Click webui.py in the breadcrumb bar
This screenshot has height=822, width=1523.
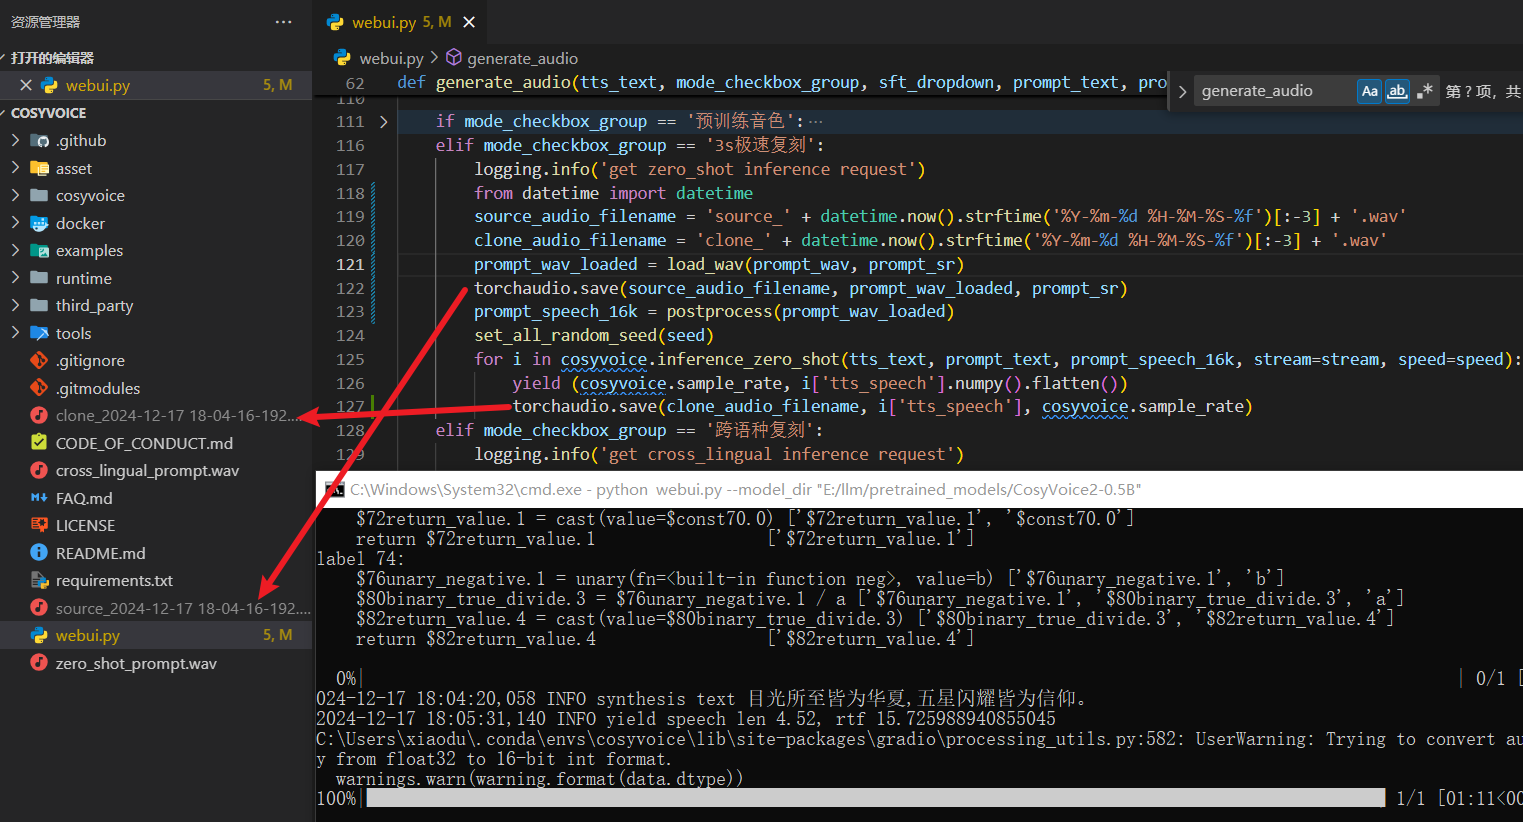(x=391, y=58)
